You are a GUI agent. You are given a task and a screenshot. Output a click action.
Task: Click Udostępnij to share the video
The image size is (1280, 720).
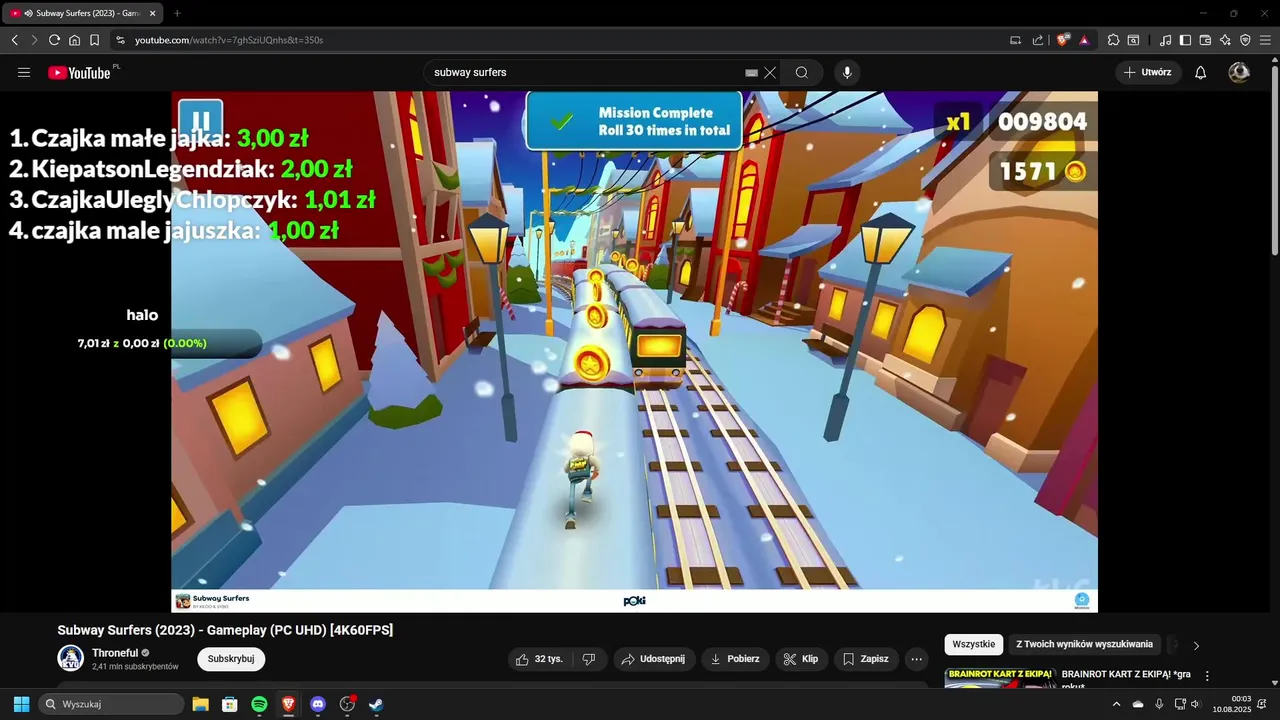pyautogui.click(x=653, y=659)
